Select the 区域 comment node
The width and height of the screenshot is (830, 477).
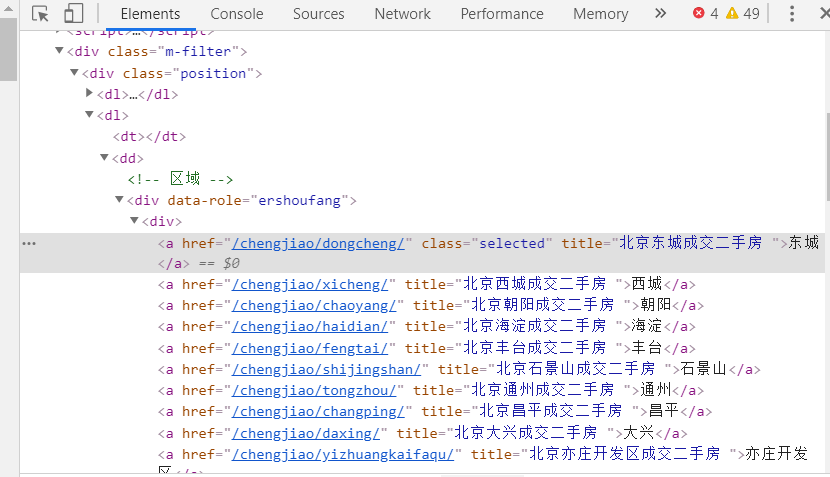click(x=180, y=179)
